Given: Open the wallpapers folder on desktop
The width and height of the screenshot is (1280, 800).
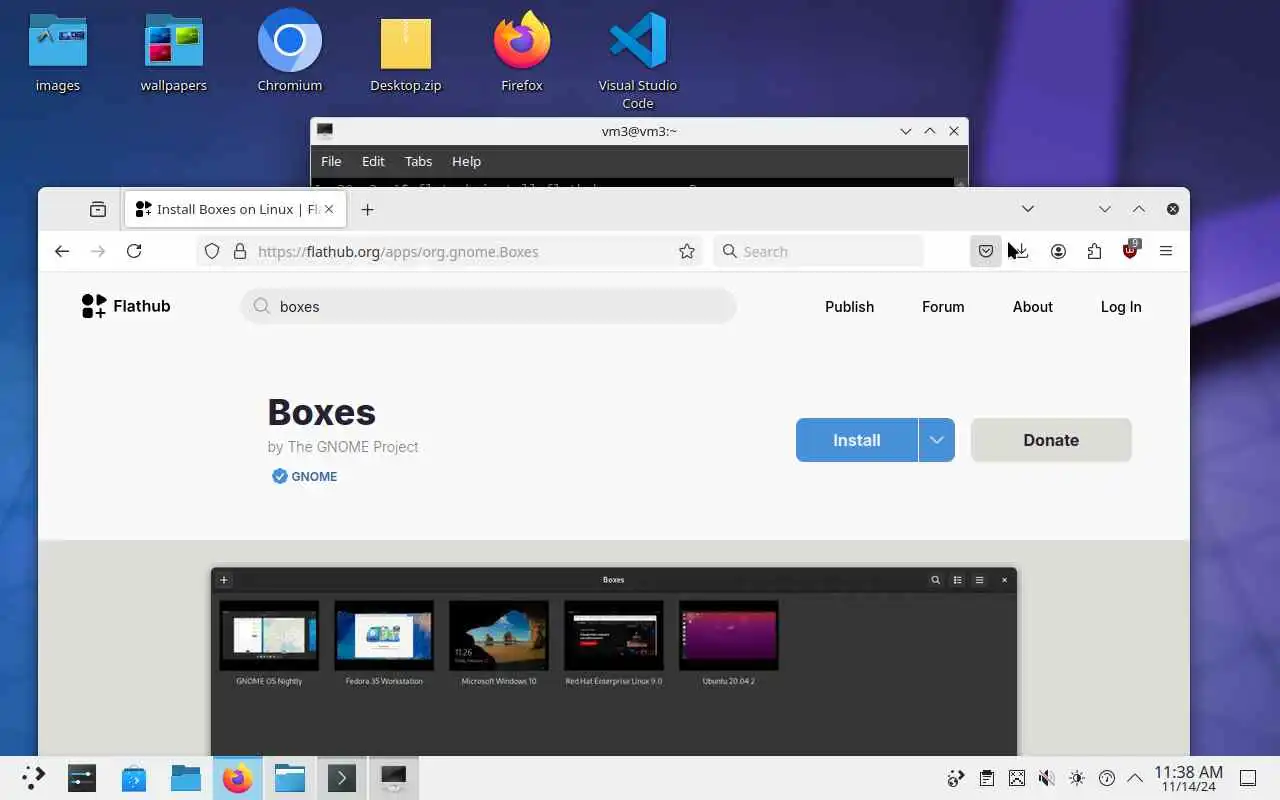Looking at the screenshot, I should coord(174,53).
